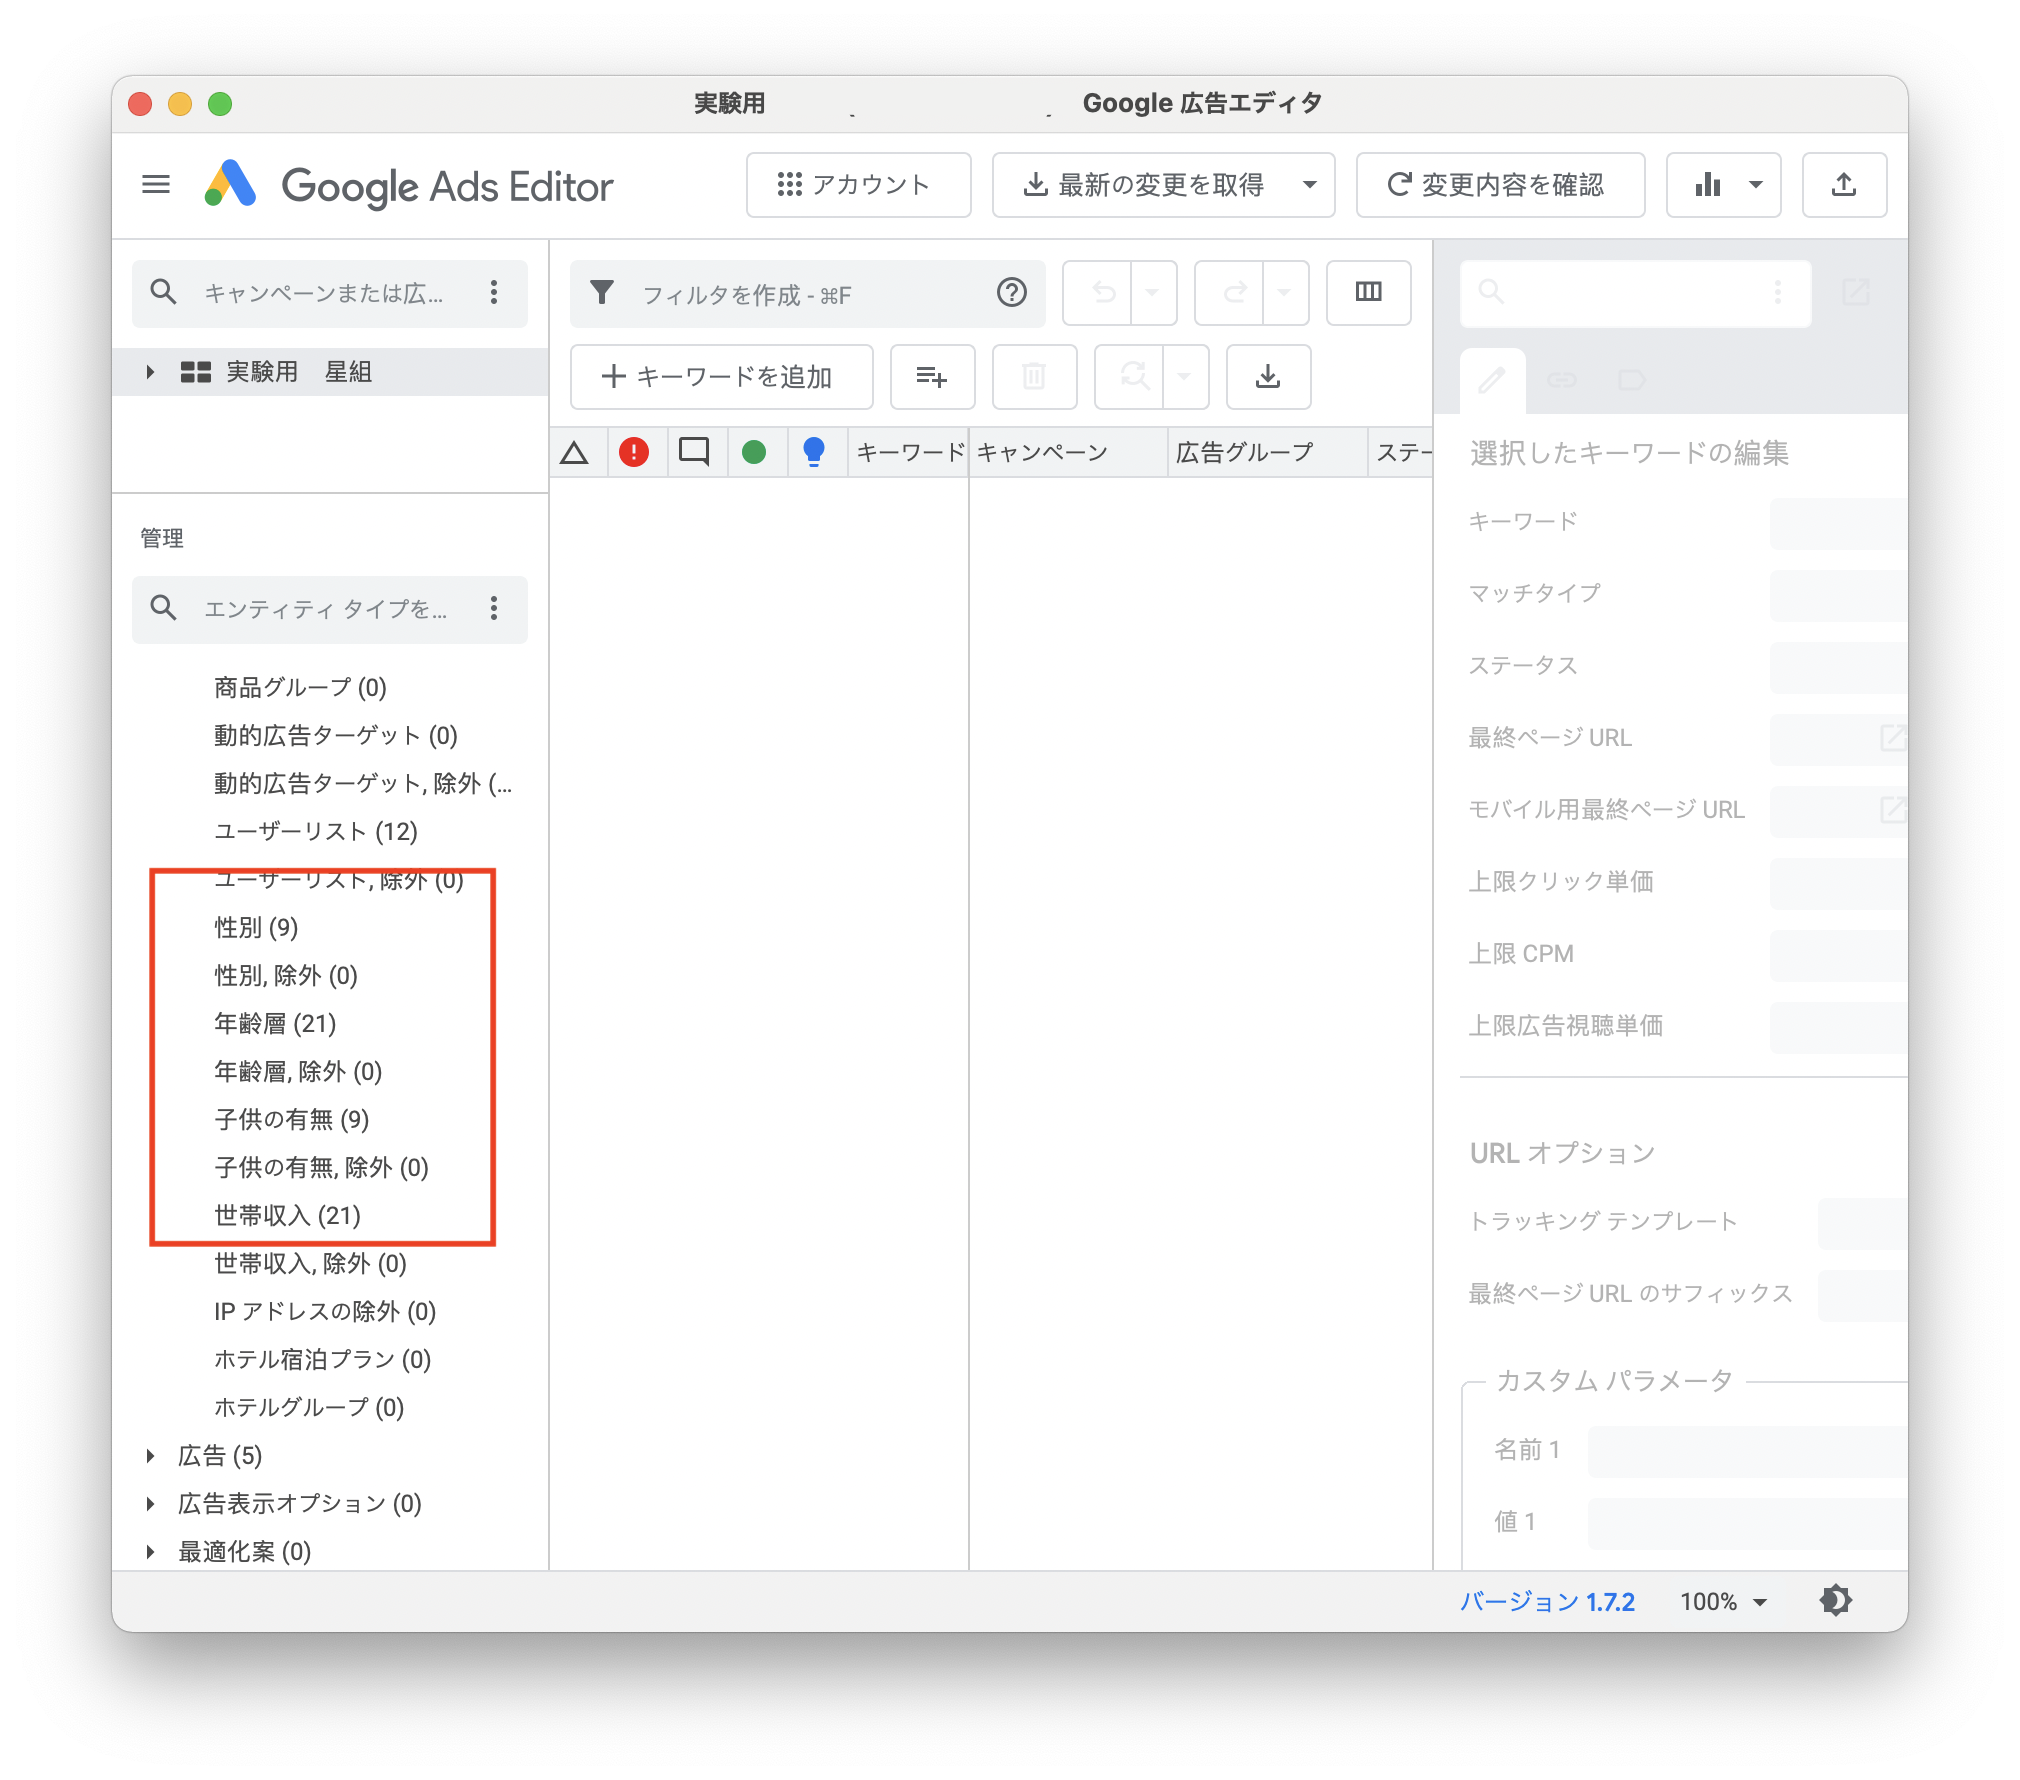The height and width of the screenshot is (1780, 2020).
Task: Open the hamburger menu beside Google Ads Editor logo
Action: (x=156, y=184)
